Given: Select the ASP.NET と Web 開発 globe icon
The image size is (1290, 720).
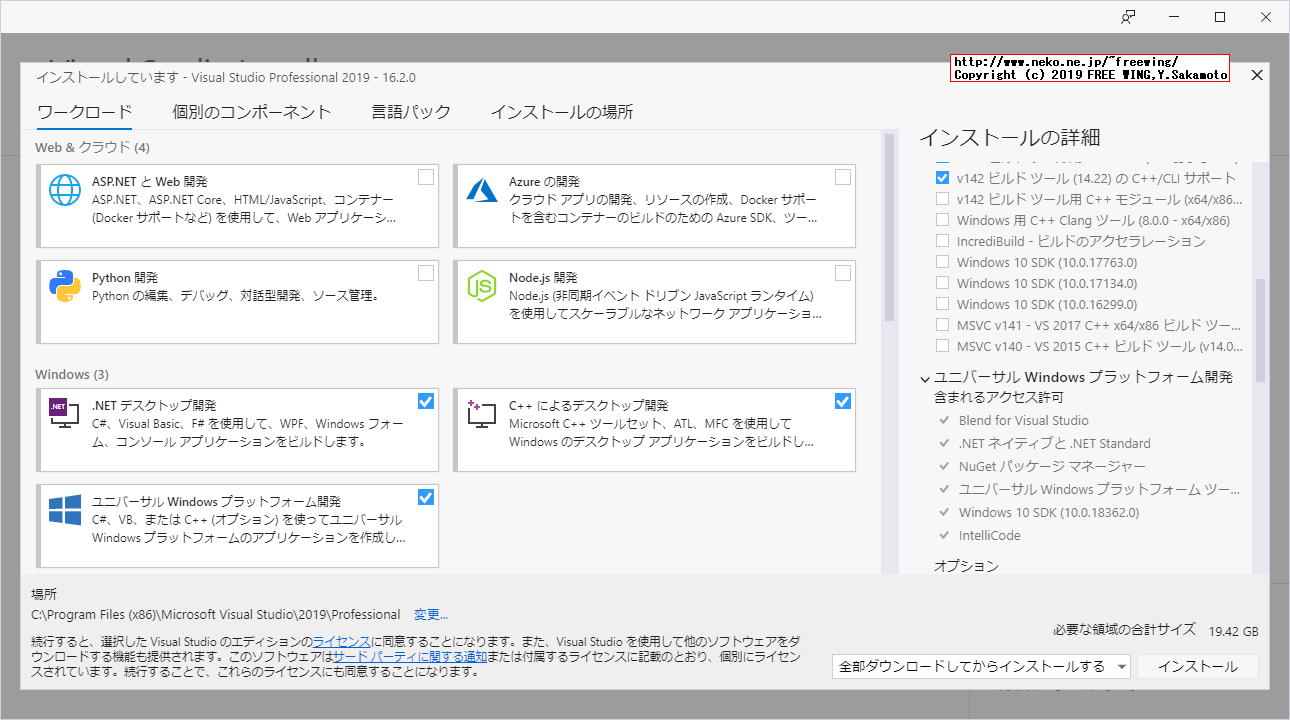Looking at the screenshot, I should [x=64, y=189].
